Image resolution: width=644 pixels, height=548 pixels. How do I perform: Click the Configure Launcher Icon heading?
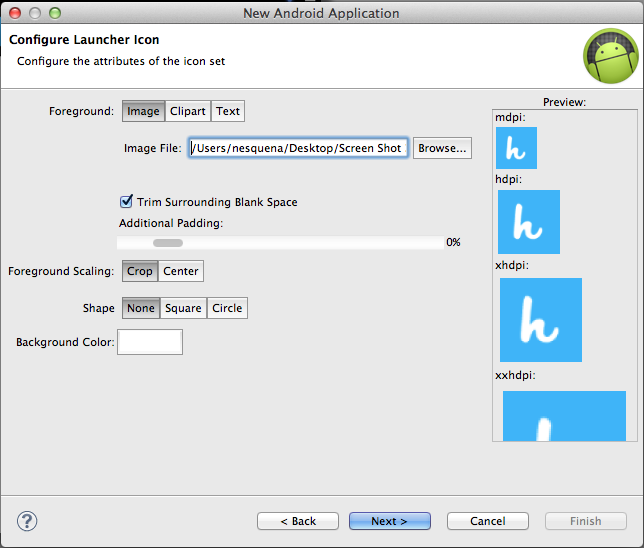click(x=84, y=39)
